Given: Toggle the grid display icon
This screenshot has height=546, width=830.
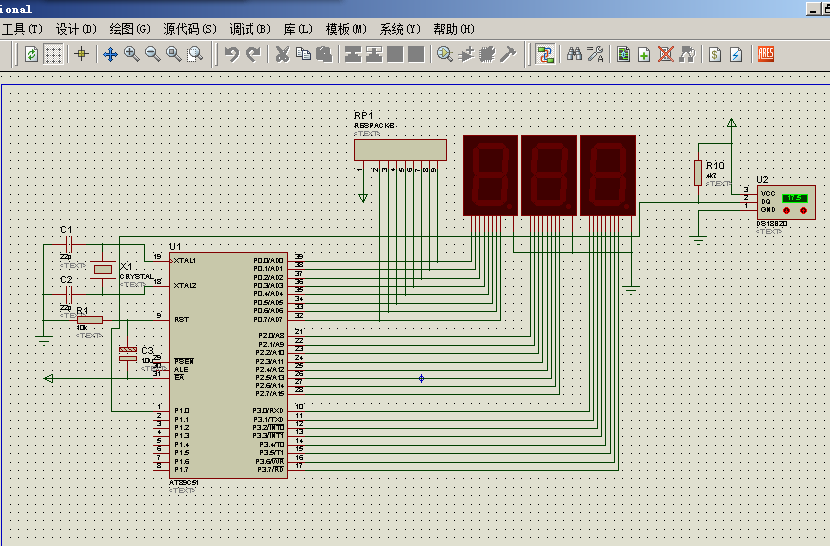Looking at the screenshot, I should (x=53, y=54).
